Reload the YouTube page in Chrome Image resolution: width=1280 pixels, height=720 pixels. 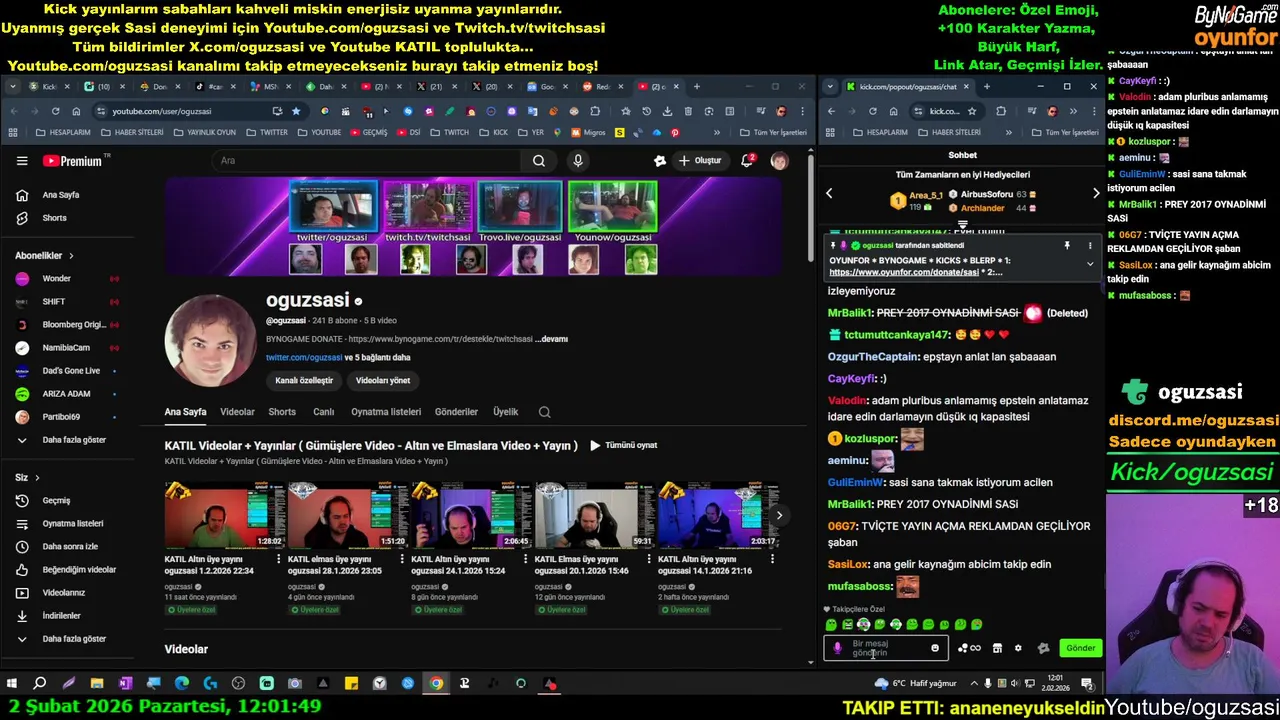tap(55, 111)
